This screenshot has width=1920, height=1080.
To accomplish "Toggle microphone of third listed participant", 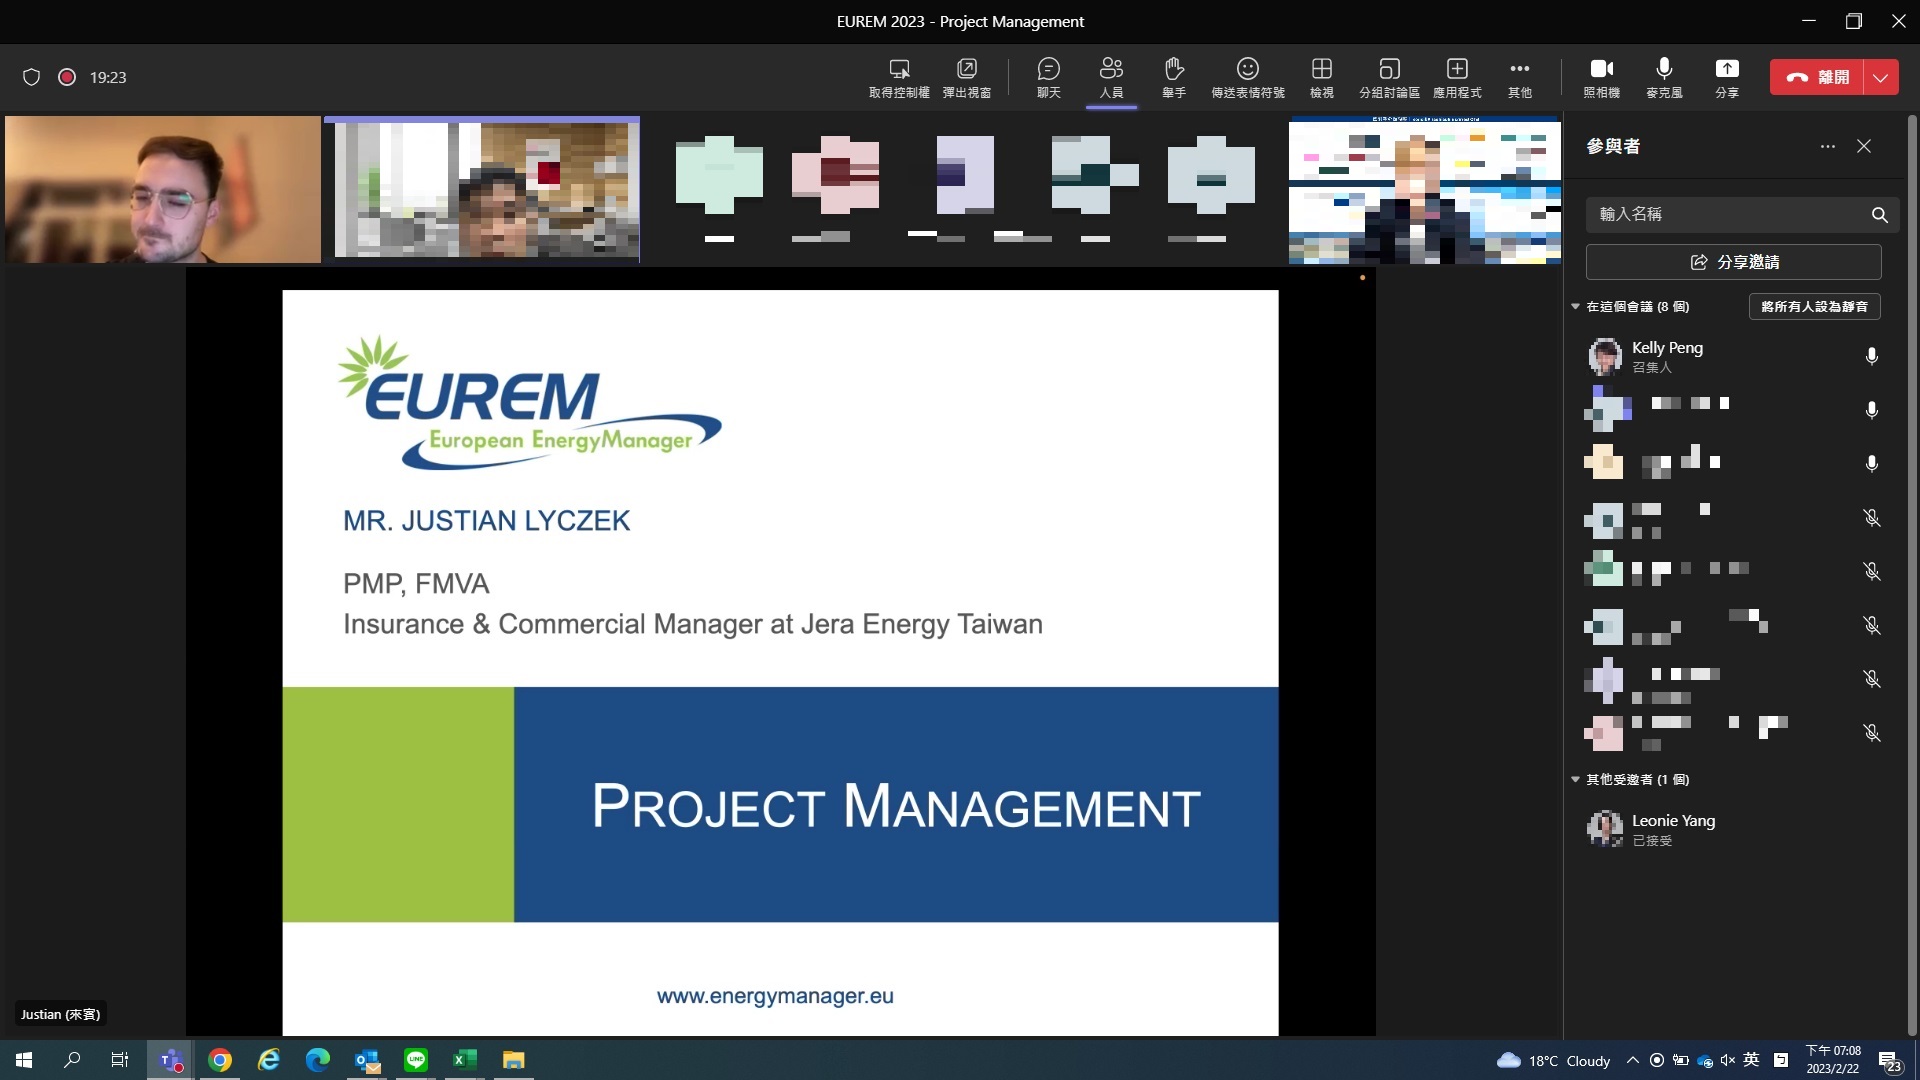I will coord(1872,464).
